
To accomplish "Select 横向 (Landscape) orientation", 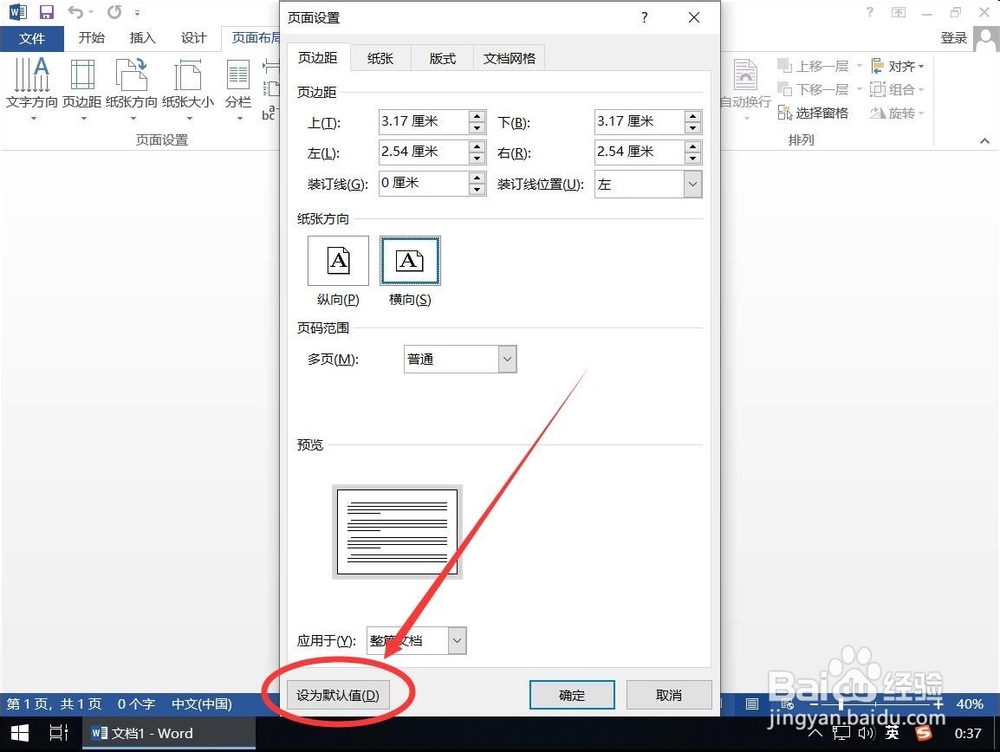I will [409, 262].
